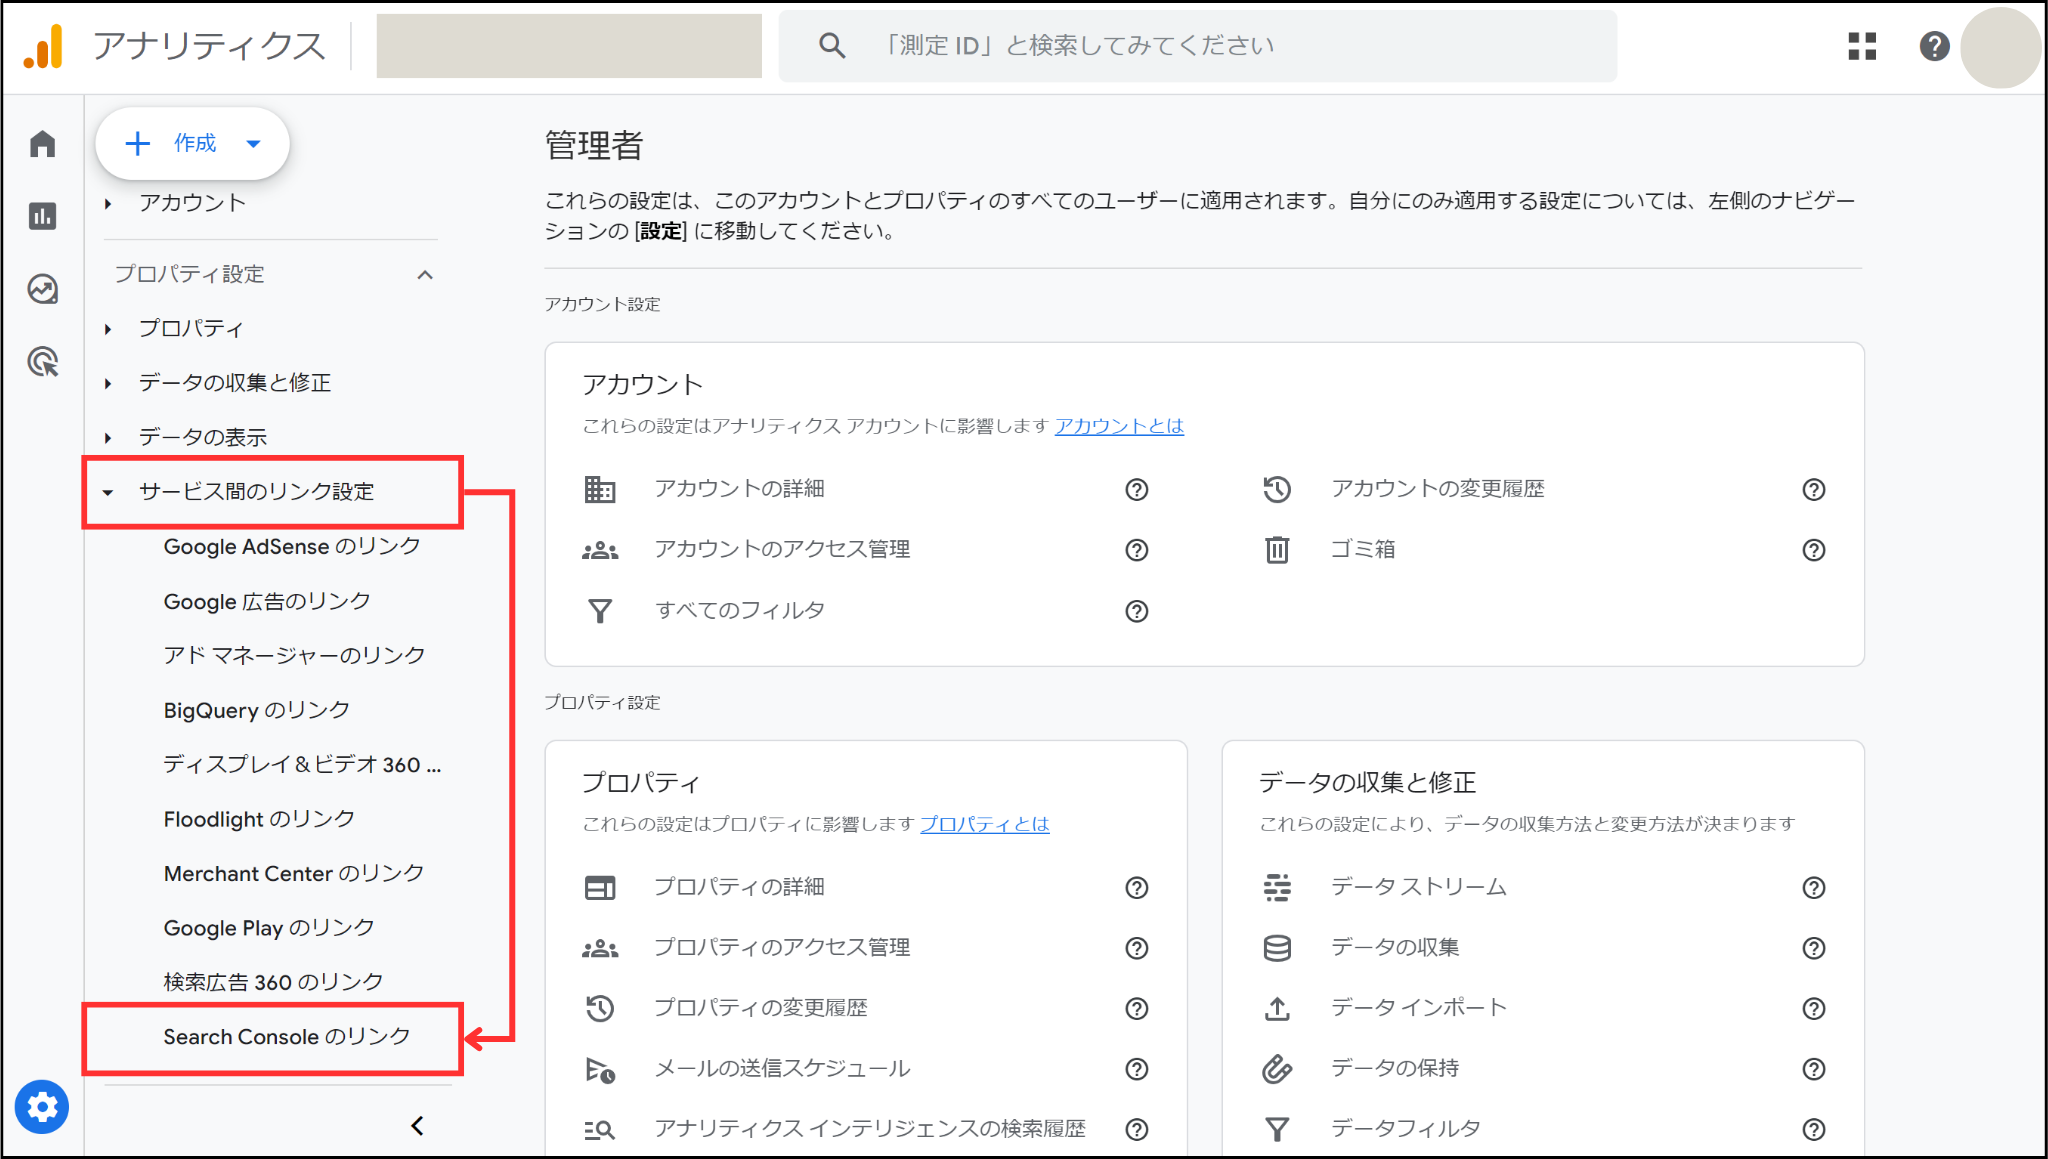The height and width of the screenshot is (1159, 2048).
Task: Click help icon for プロパティの変更履歴
Action: [x=1137, y=1008]
